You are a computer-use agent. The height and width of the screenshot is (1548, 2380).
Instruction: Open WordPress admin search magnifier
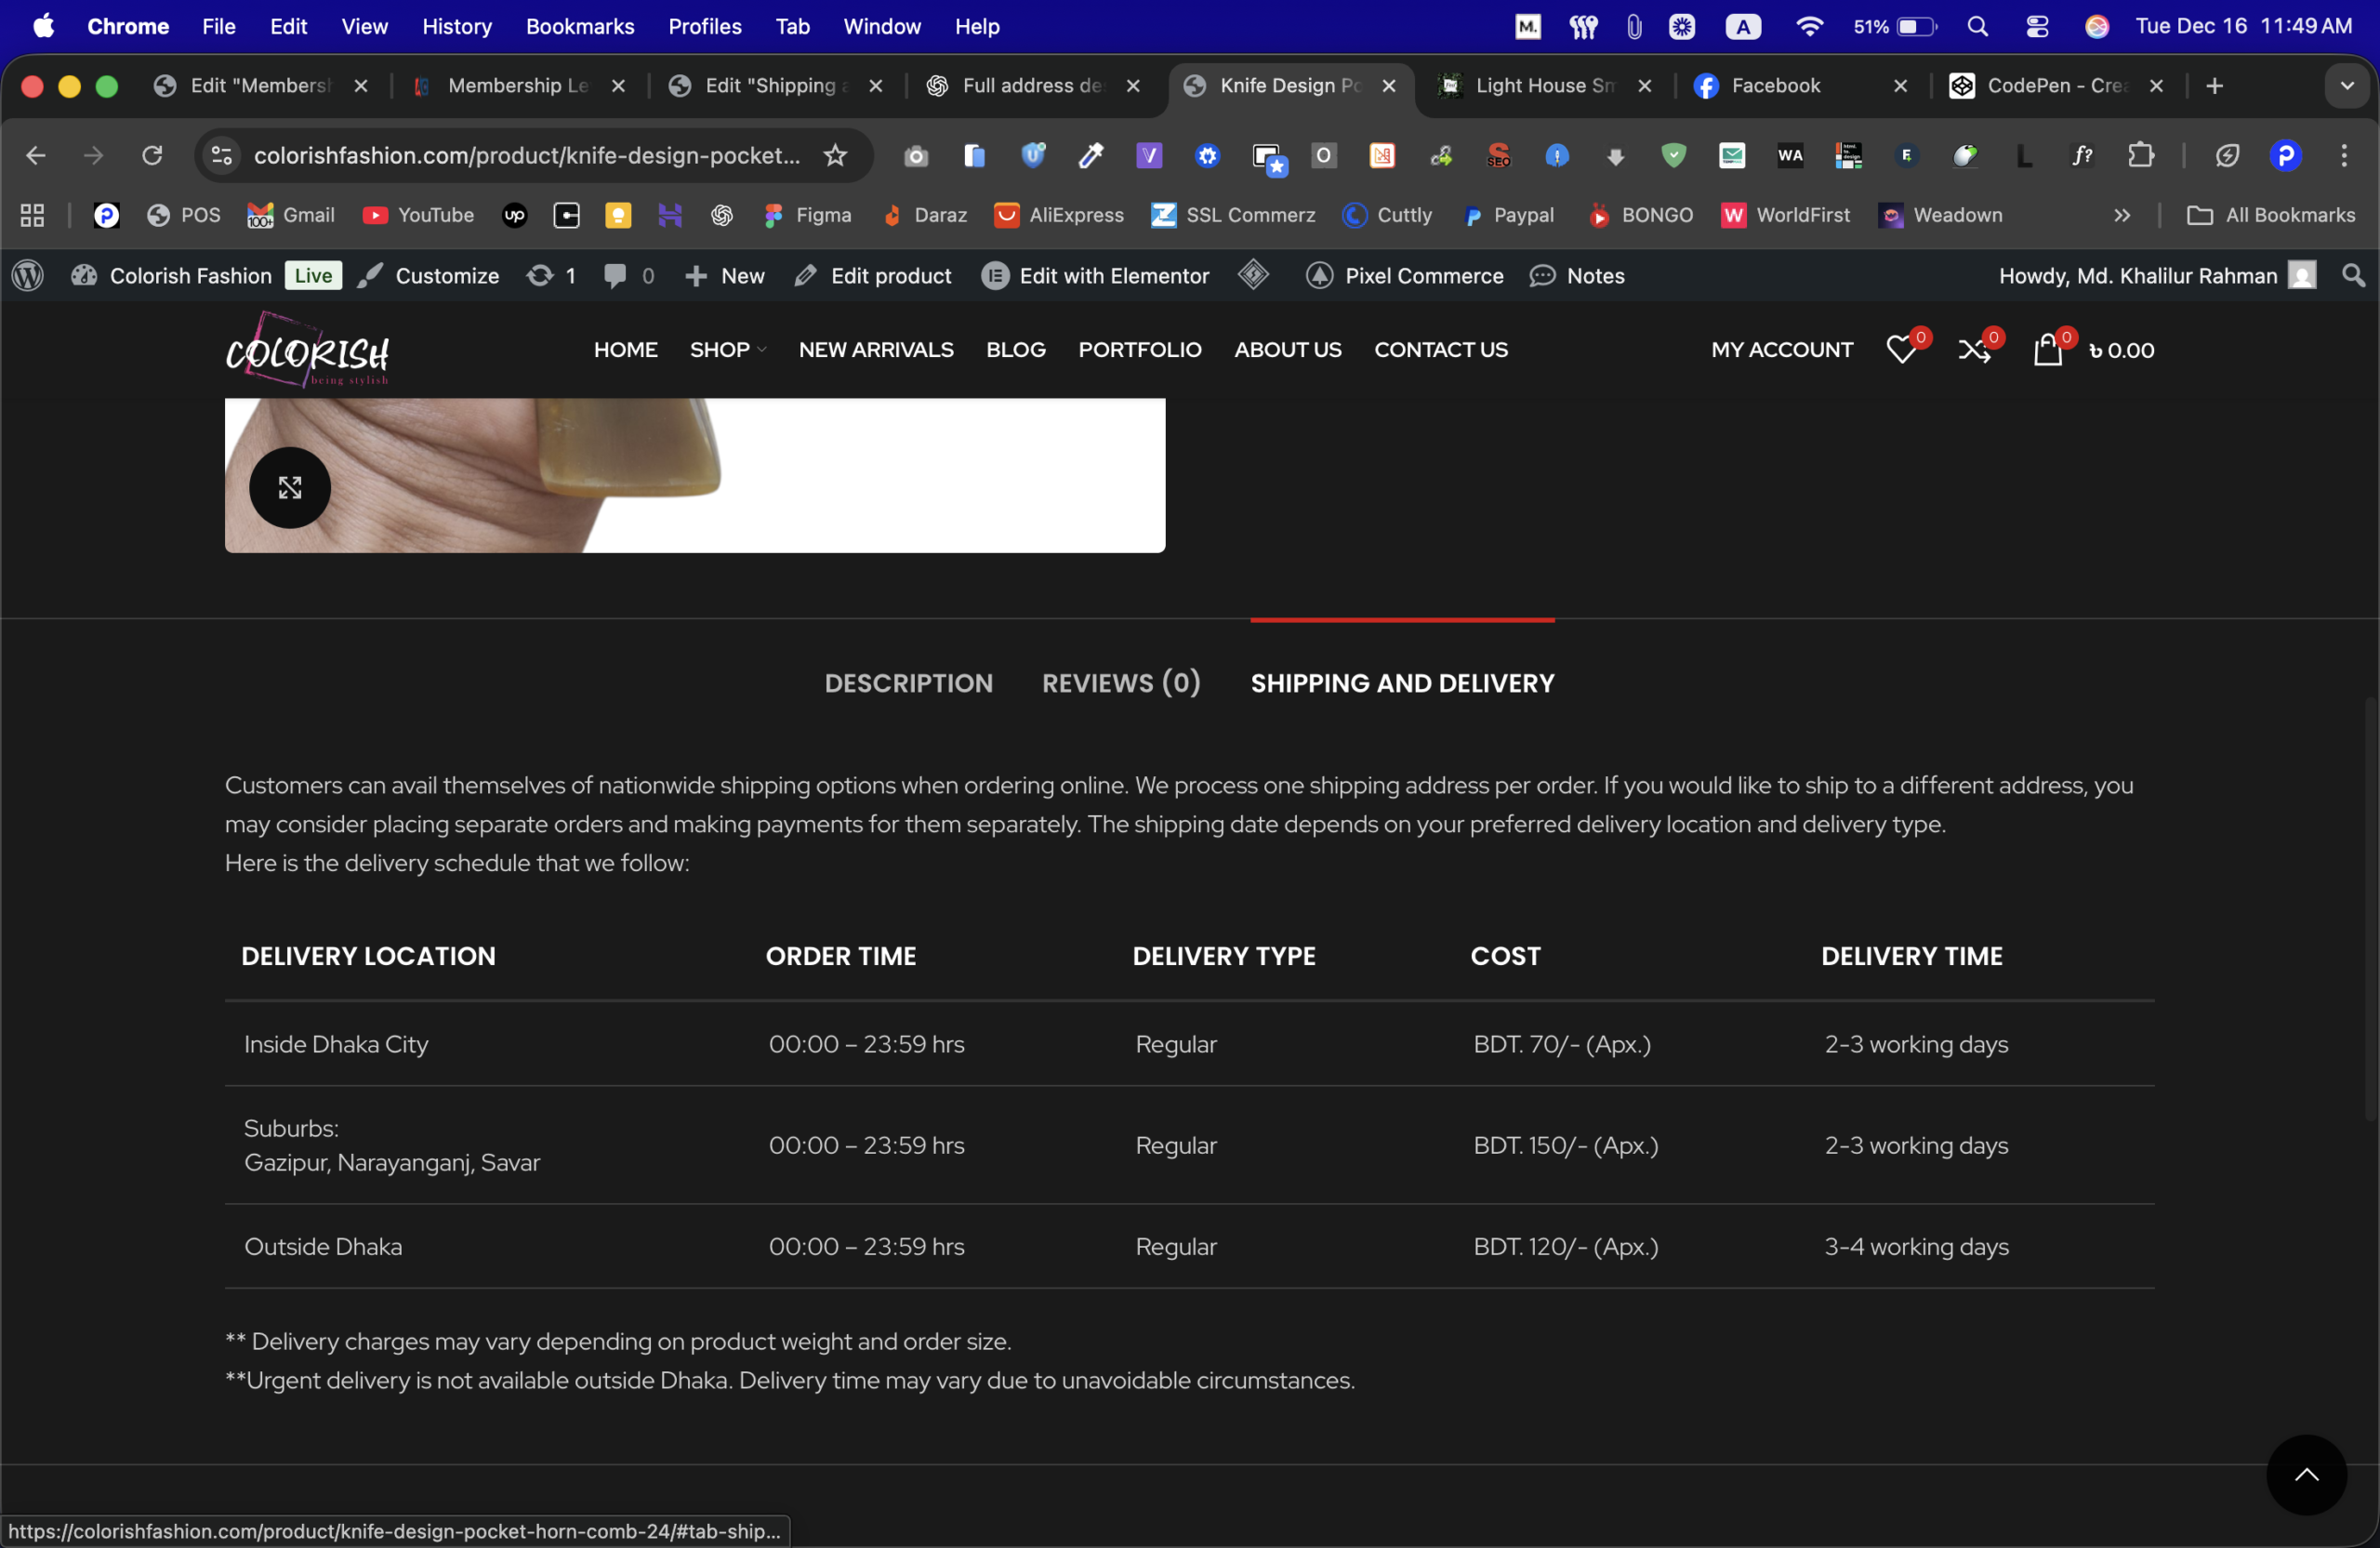coord(2353,275)
